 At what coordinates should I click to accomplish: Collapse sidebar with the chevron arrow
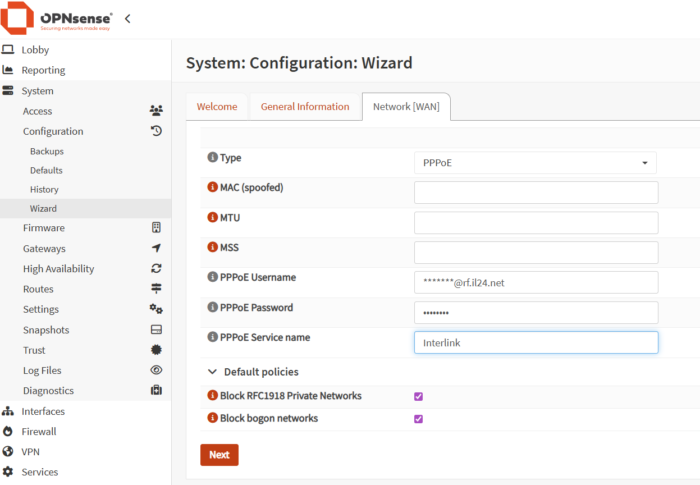(127, 18)
